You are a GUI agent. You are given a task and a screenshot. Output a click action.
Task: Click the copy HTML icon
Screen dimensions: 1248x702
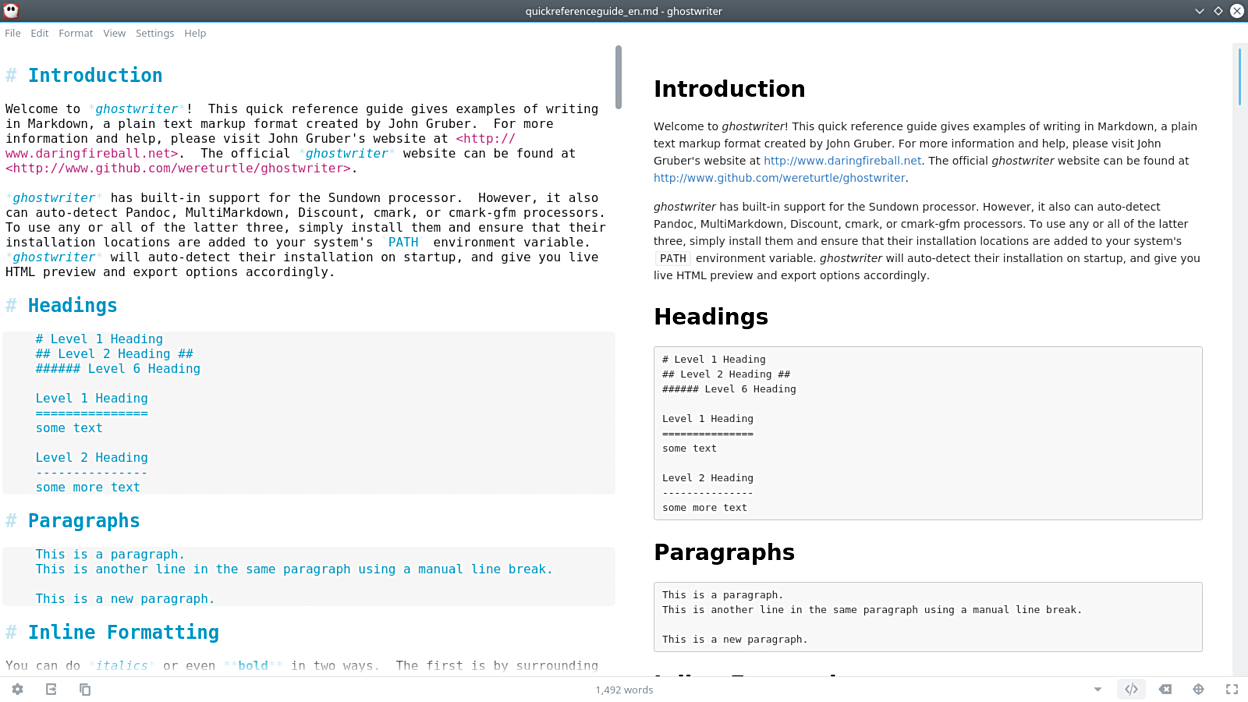point(85,689)
